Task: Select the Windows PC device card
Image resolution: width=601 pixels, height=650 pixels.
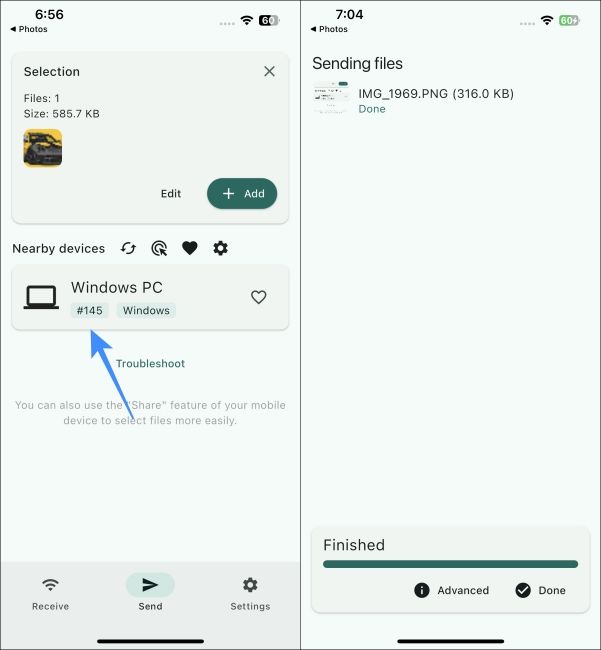Action: pos(150,298)
